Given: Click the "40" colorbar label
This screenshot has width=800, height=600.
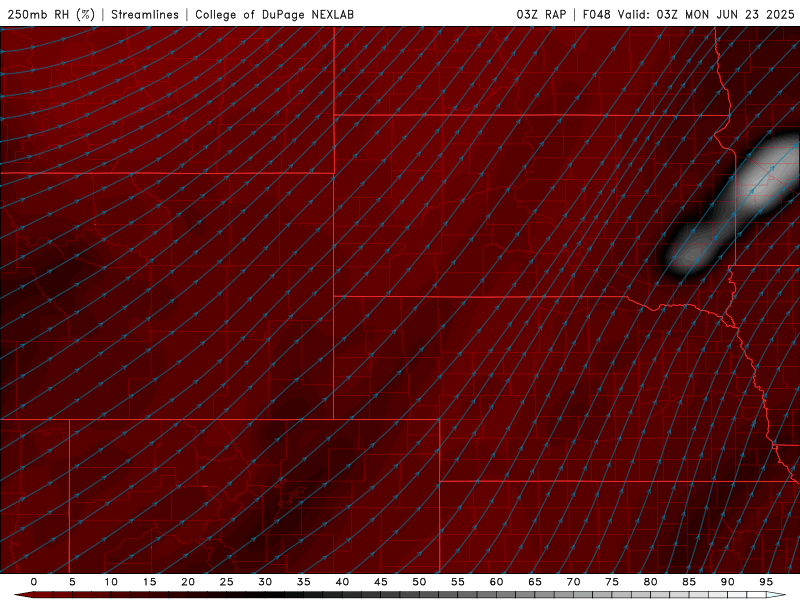Looking at the screenshot, I should coord(342,582).
